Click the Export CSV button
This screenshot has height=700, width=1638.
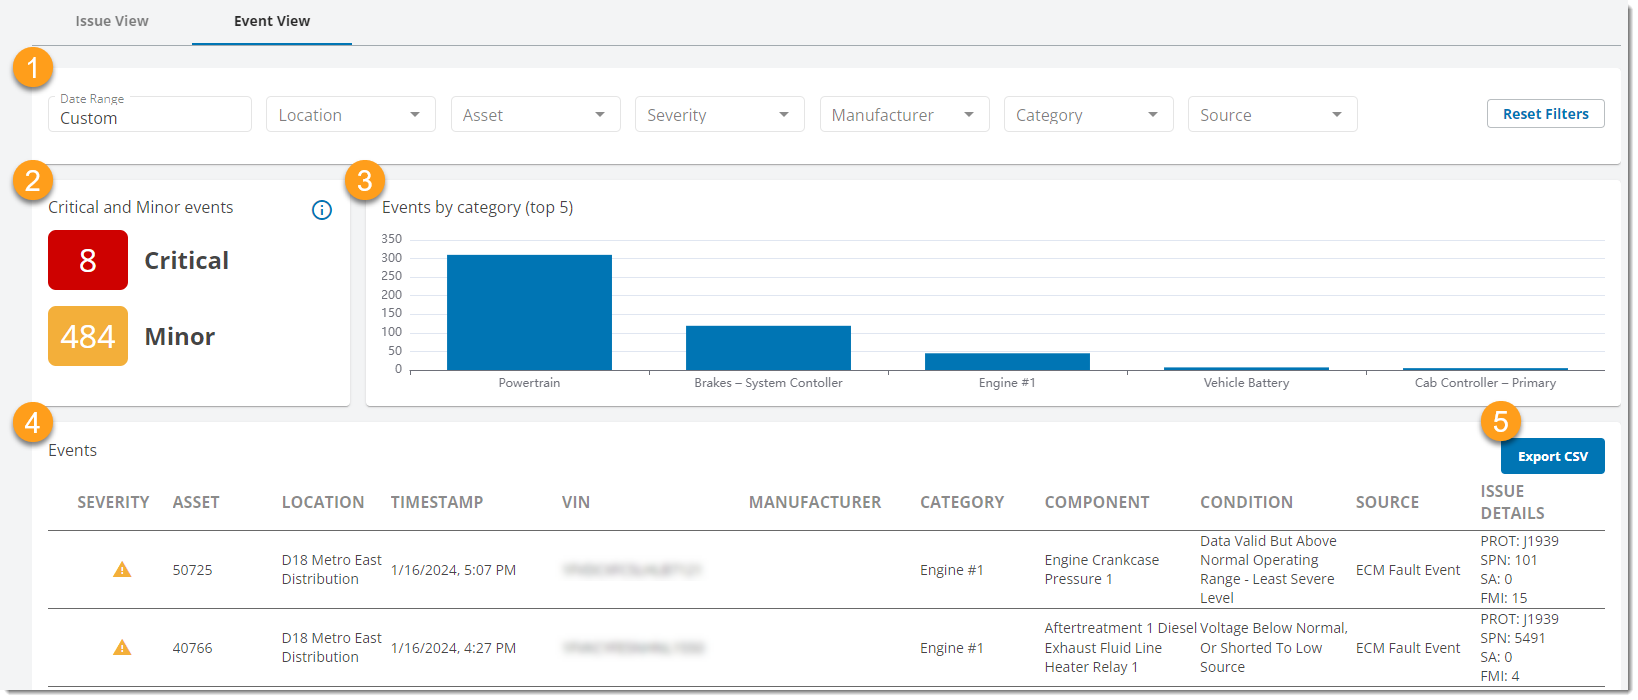coord(1552,456)
